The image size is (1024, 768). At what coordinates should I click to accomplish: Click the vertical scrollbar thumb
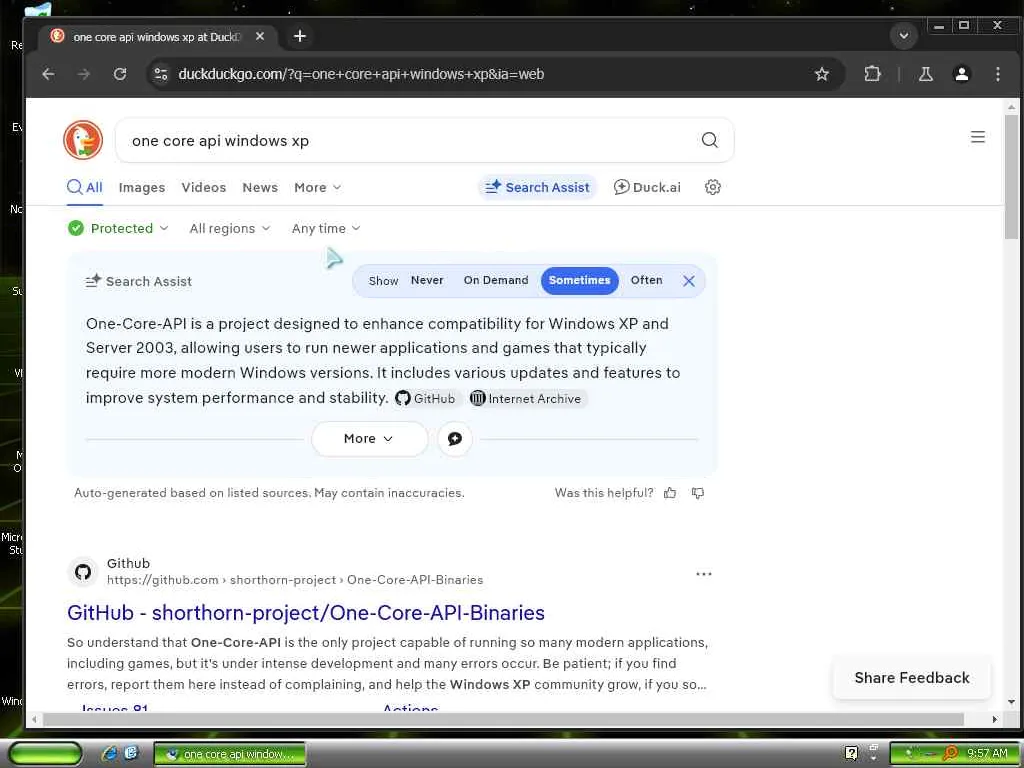point(1011,176)
